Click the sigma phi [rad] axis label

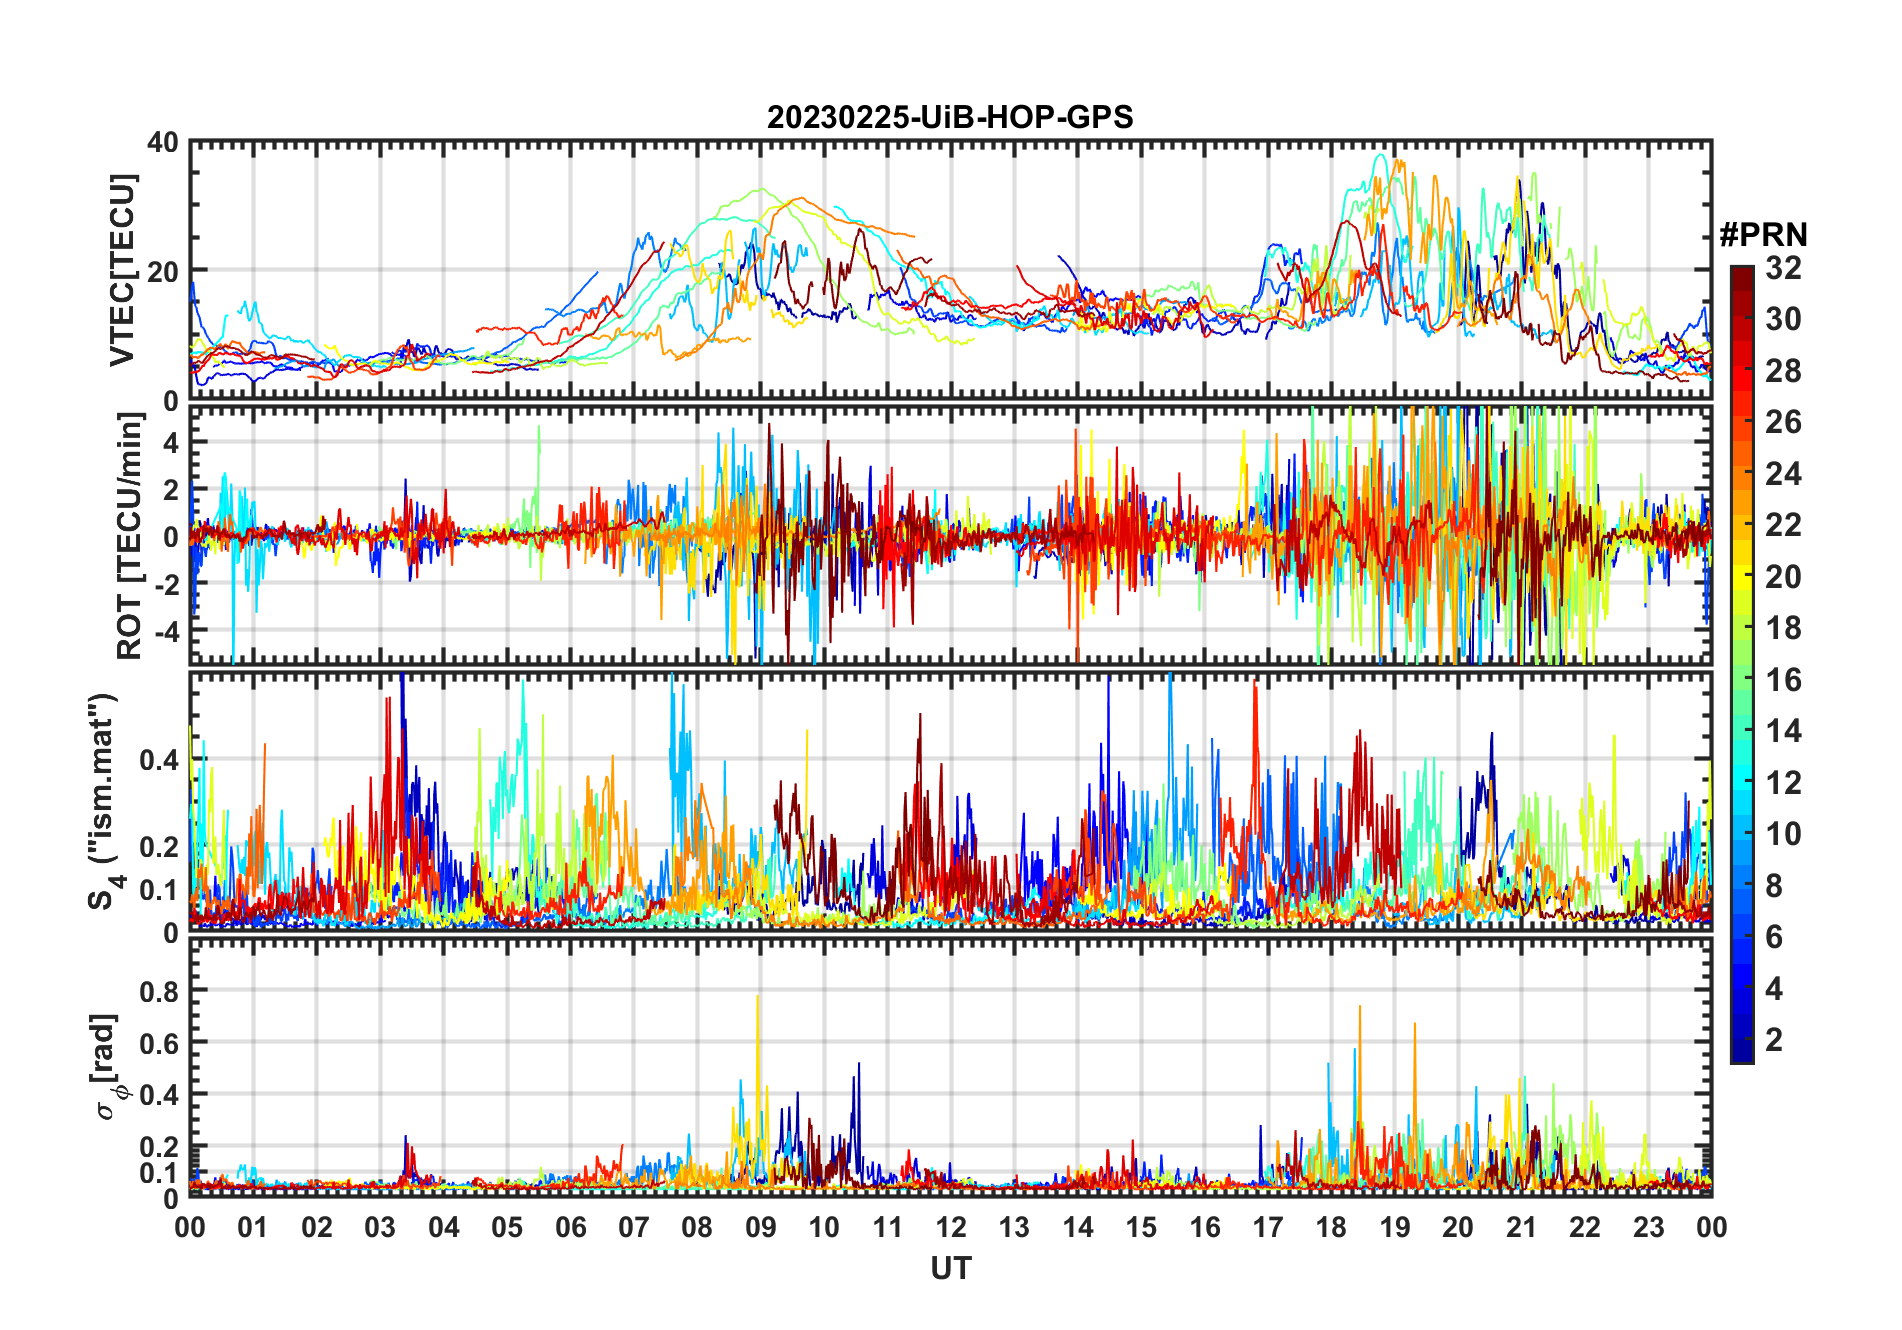coord(107,1066)
